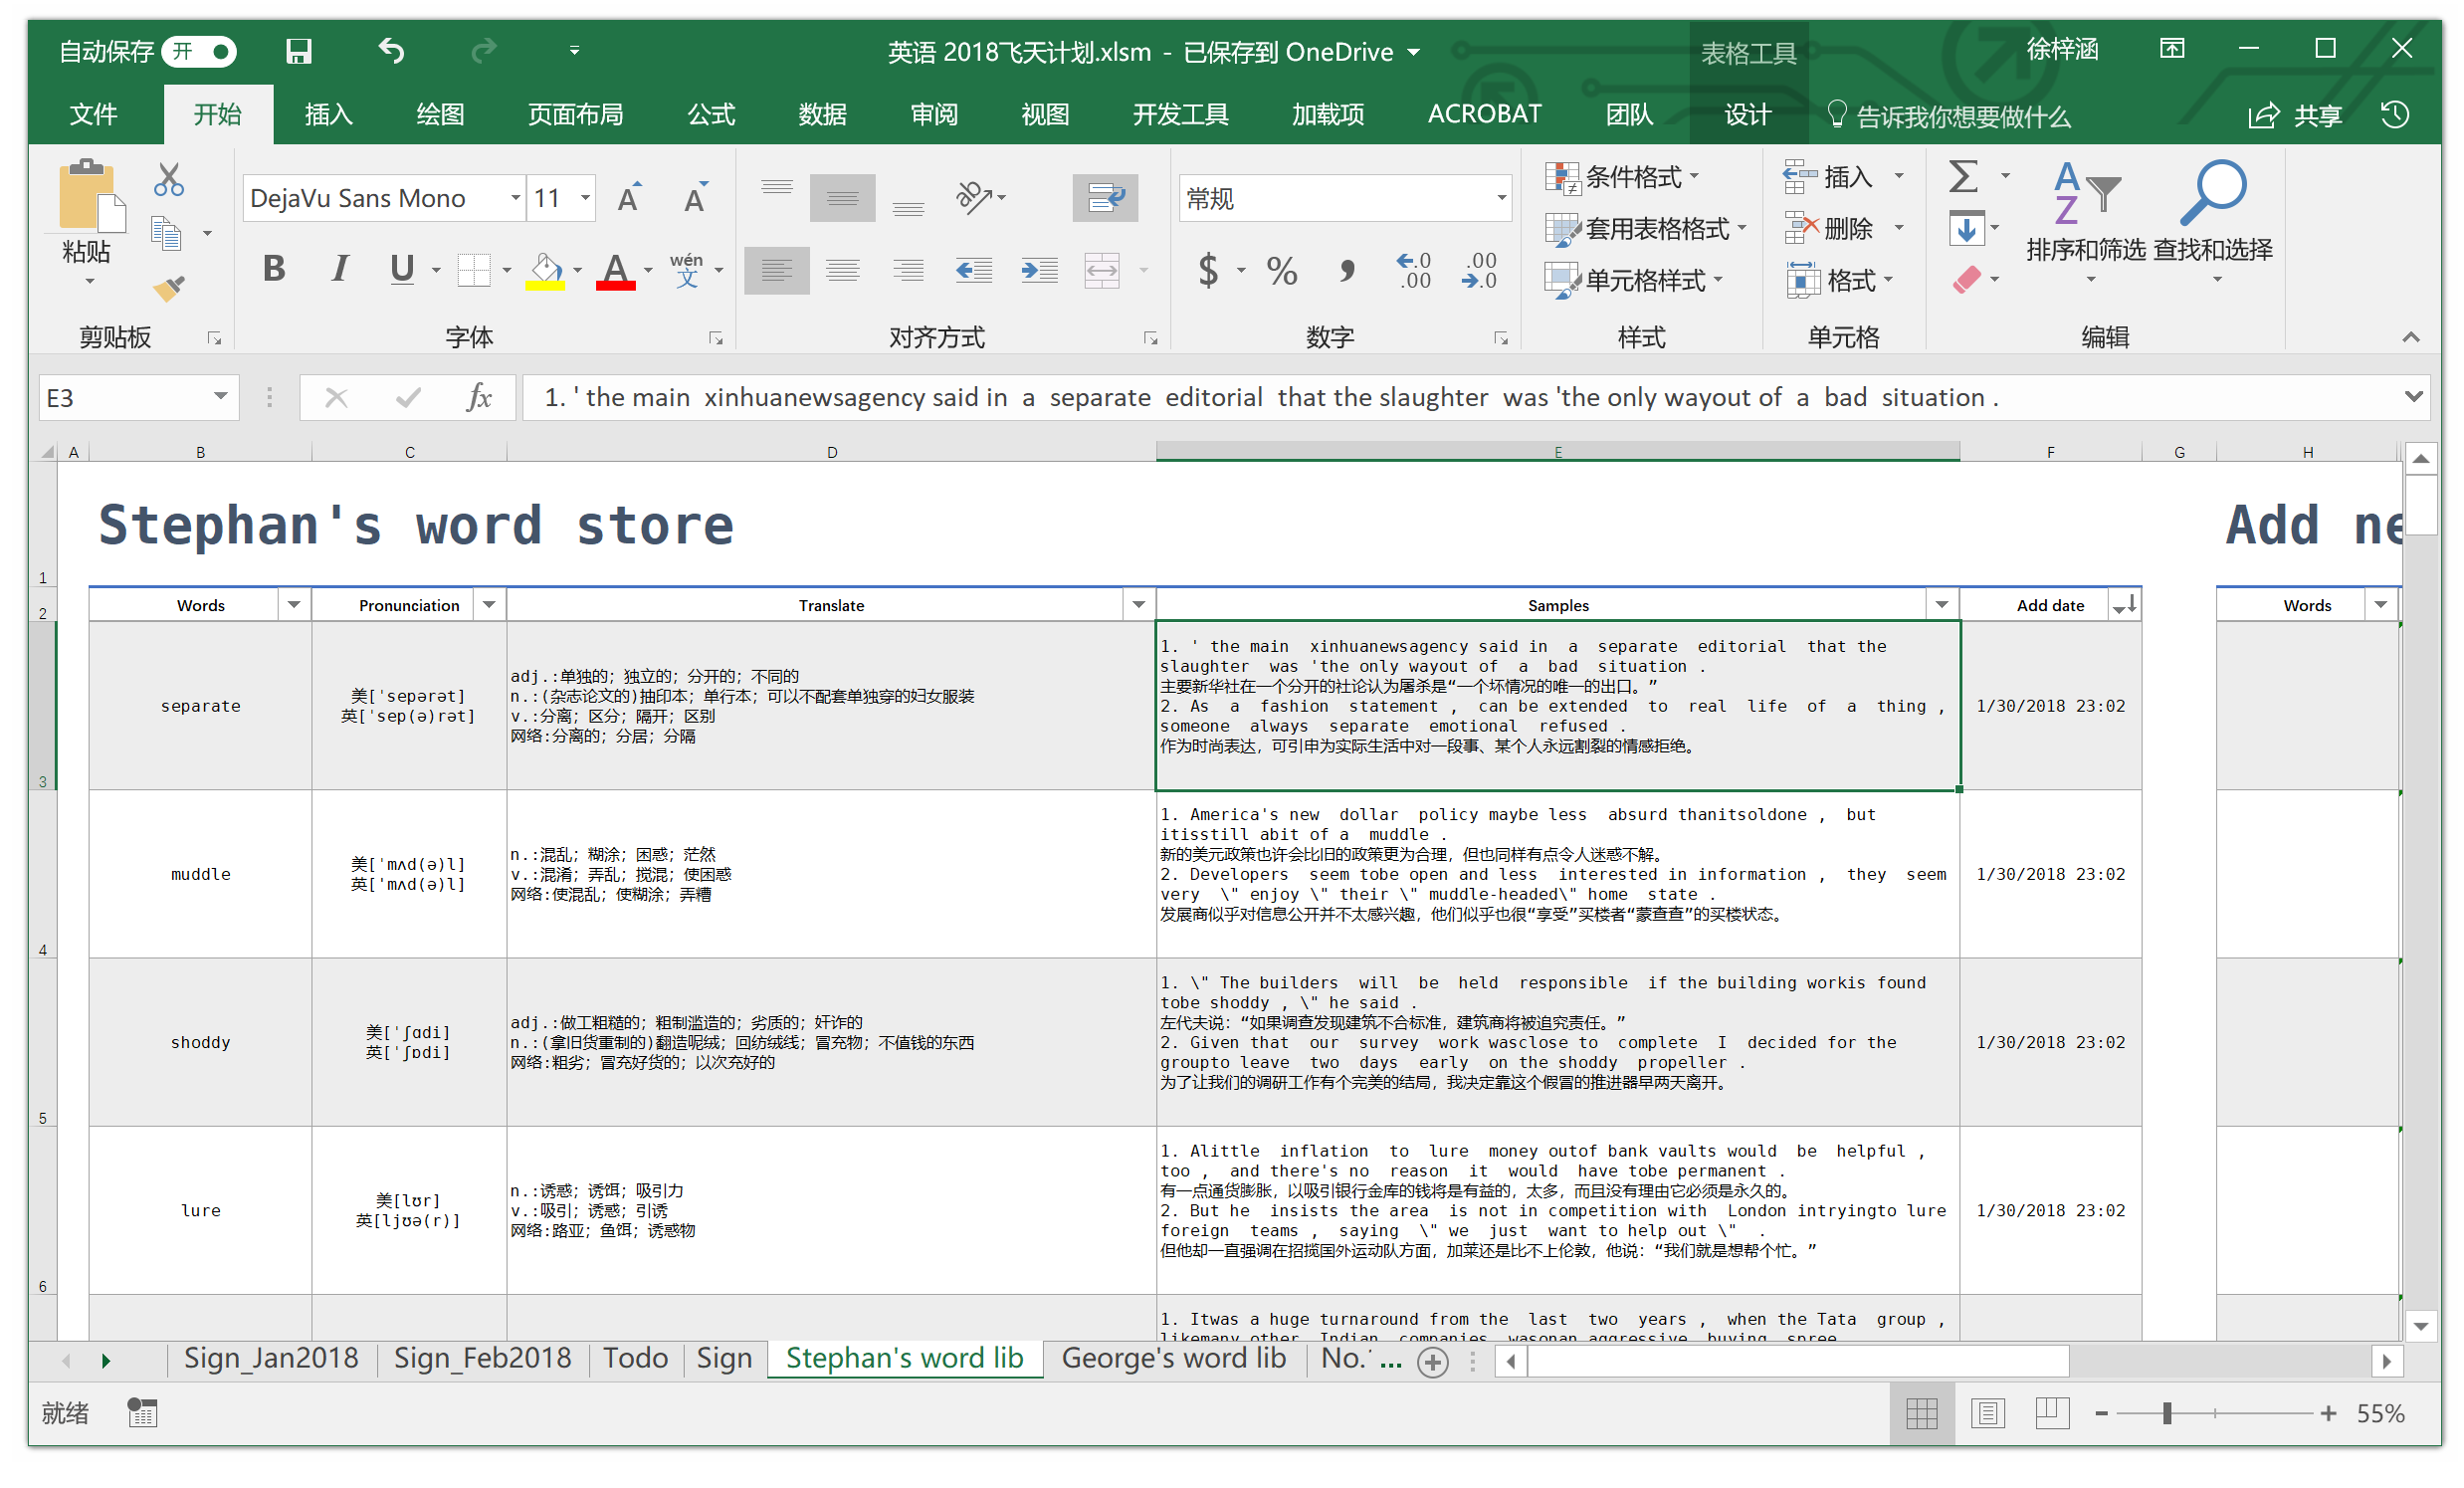This screenshot has width=2464, height=1488.
Task: Switch to Page Layout view
Action: [x=1987, y=1413]
